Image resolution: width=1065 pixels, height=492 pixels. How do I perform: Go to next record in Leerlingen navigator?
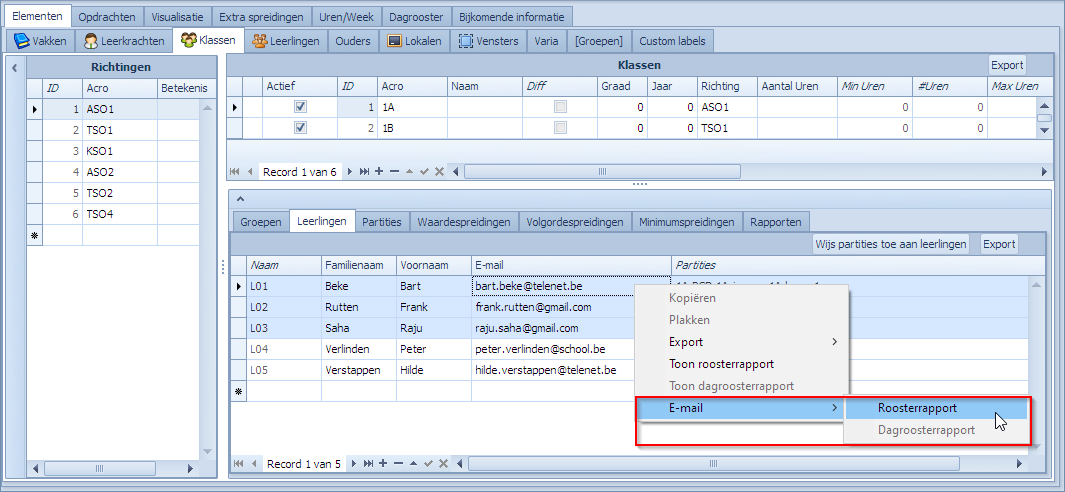[x=355, y=463]
